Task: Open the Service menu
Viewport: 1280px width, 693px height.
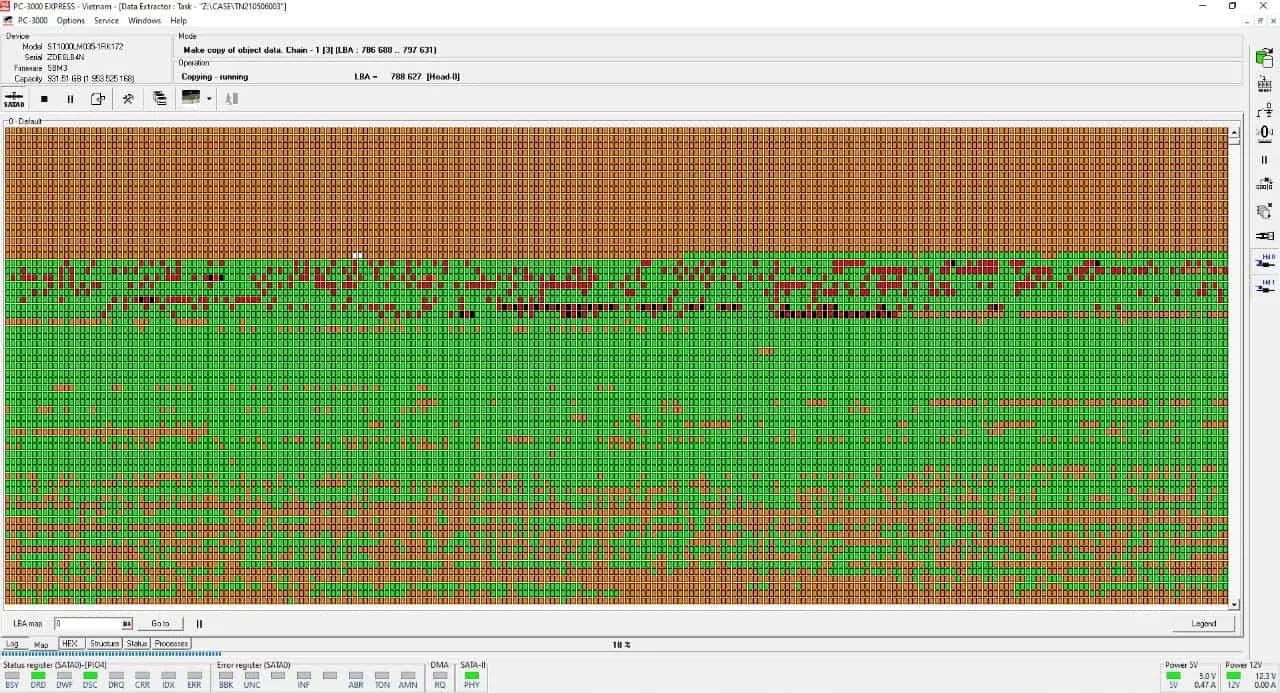Action: (x=106, y=20)
